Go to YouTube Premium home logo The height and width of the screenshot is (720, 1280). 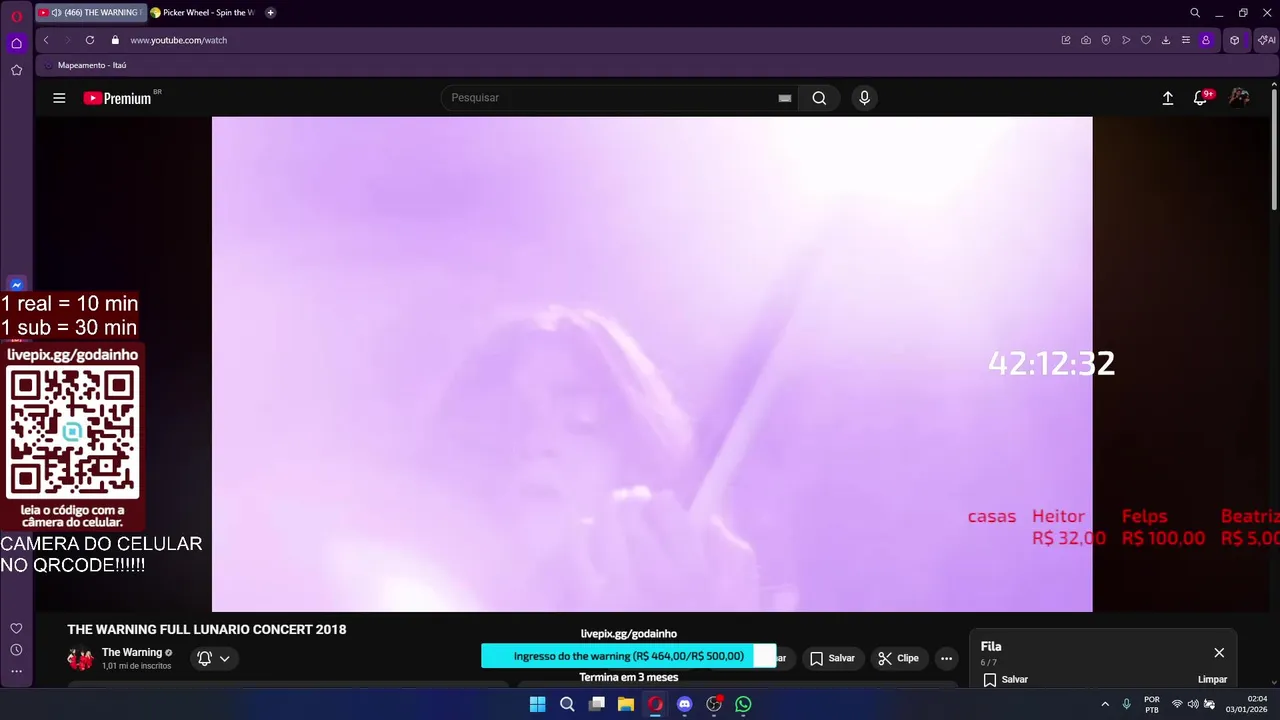[120, 98]
